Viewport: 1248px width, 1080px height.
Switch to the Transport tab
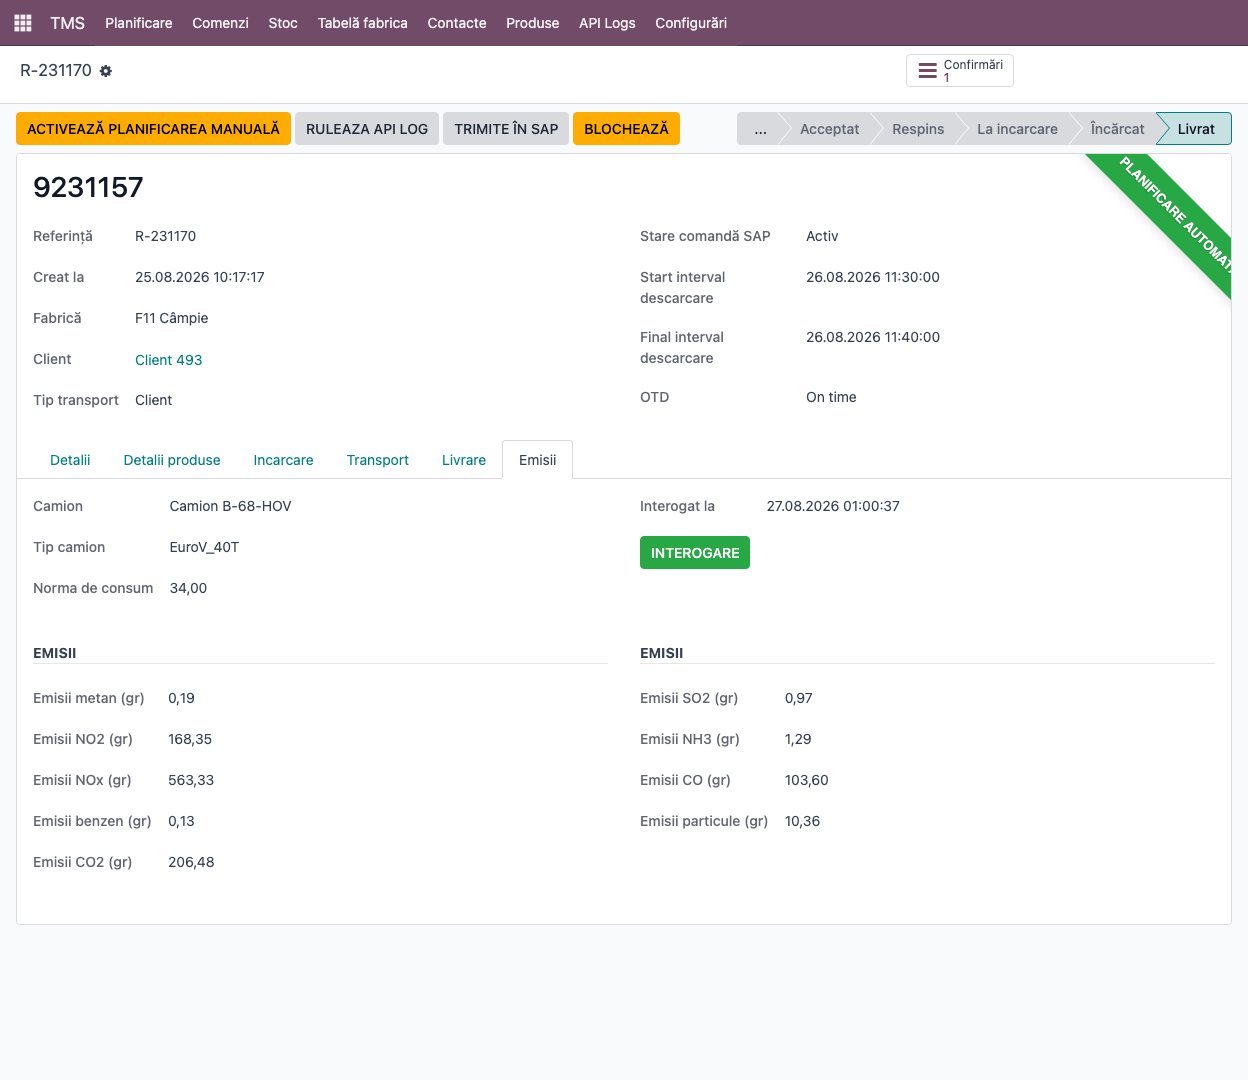click(x=378, y=460)
